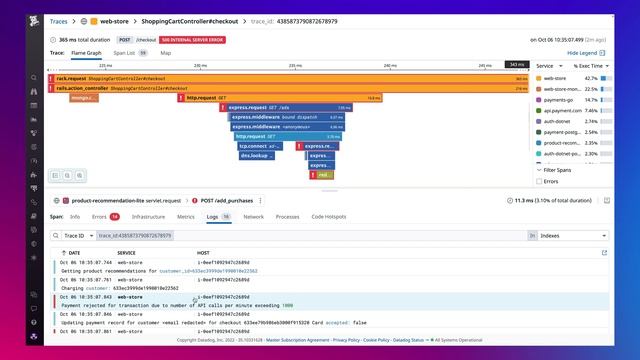
Task: Open the Indexes dropdown
Action: pyautogui.click(x=573, y=236)
